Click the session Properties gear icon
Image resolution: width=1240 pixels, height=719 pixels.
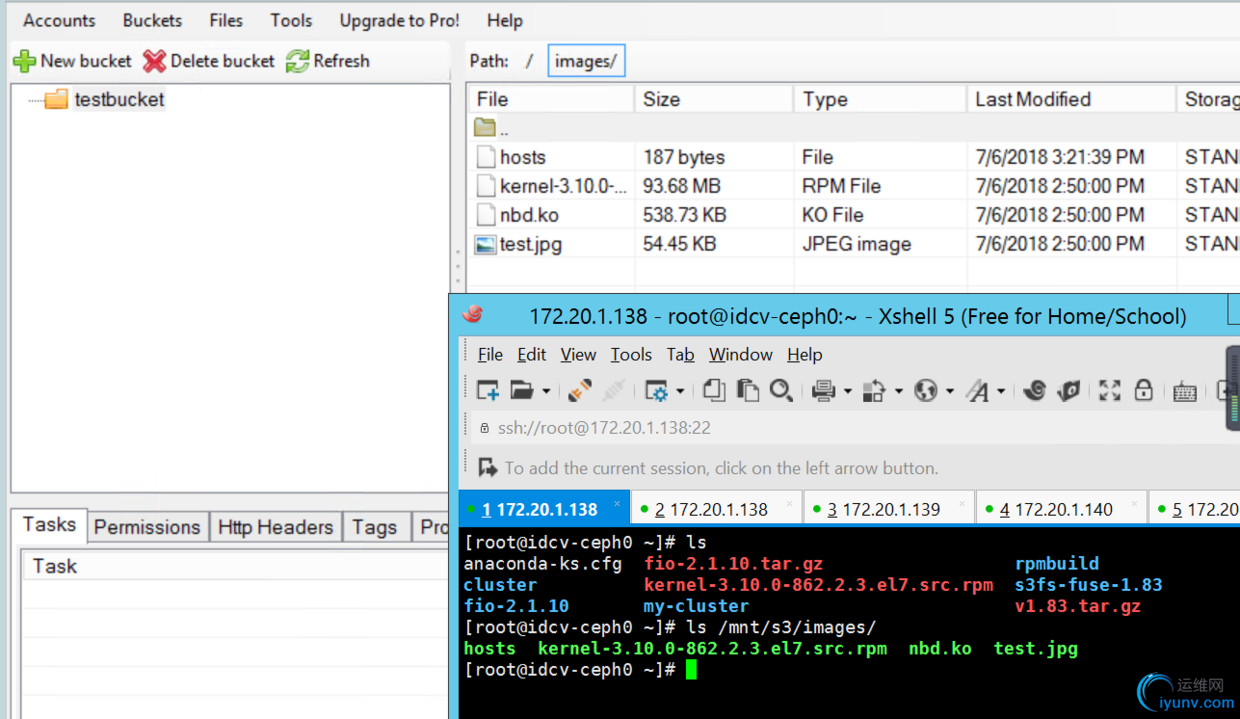click(x=657, y=391)
